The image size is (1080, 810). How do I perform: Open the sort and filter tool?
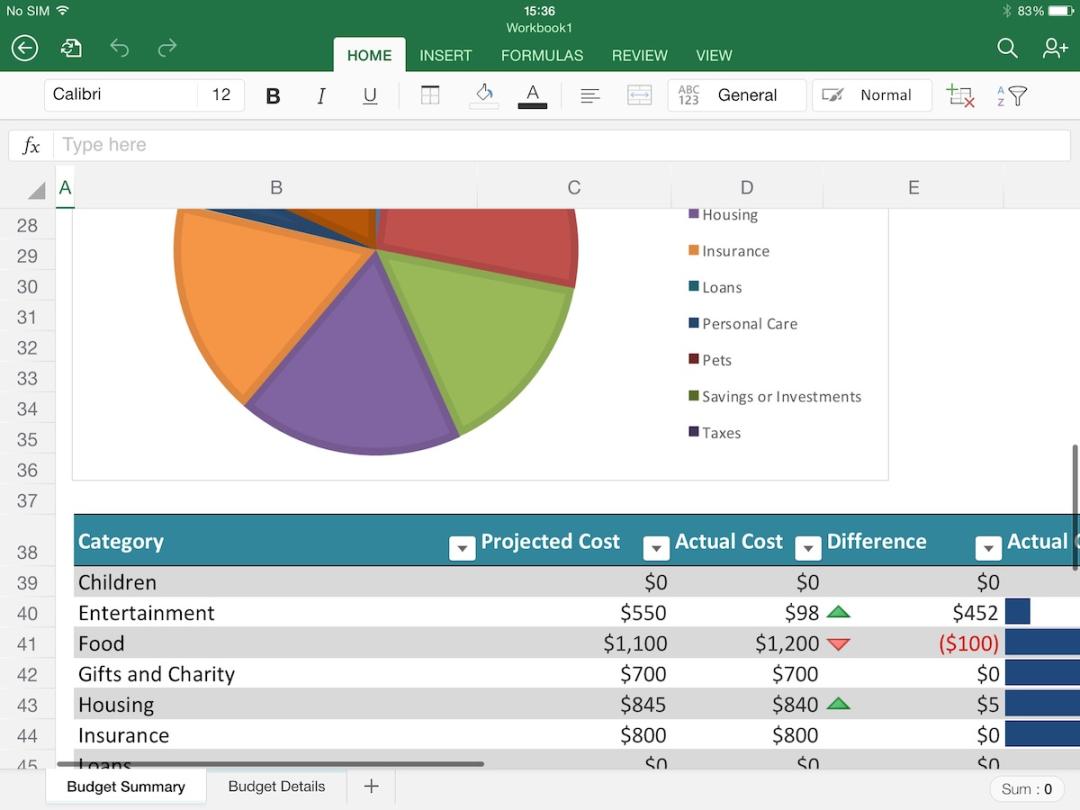click(1012, 96)
